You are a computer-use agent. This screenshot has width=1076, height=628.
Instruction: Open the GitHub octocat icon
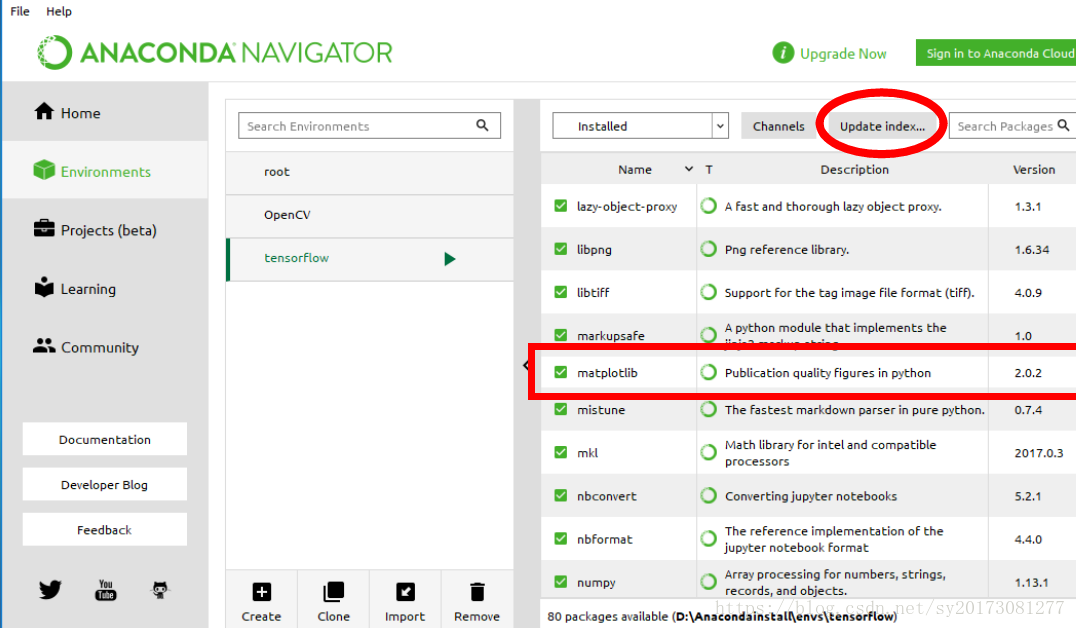[160, 590]
